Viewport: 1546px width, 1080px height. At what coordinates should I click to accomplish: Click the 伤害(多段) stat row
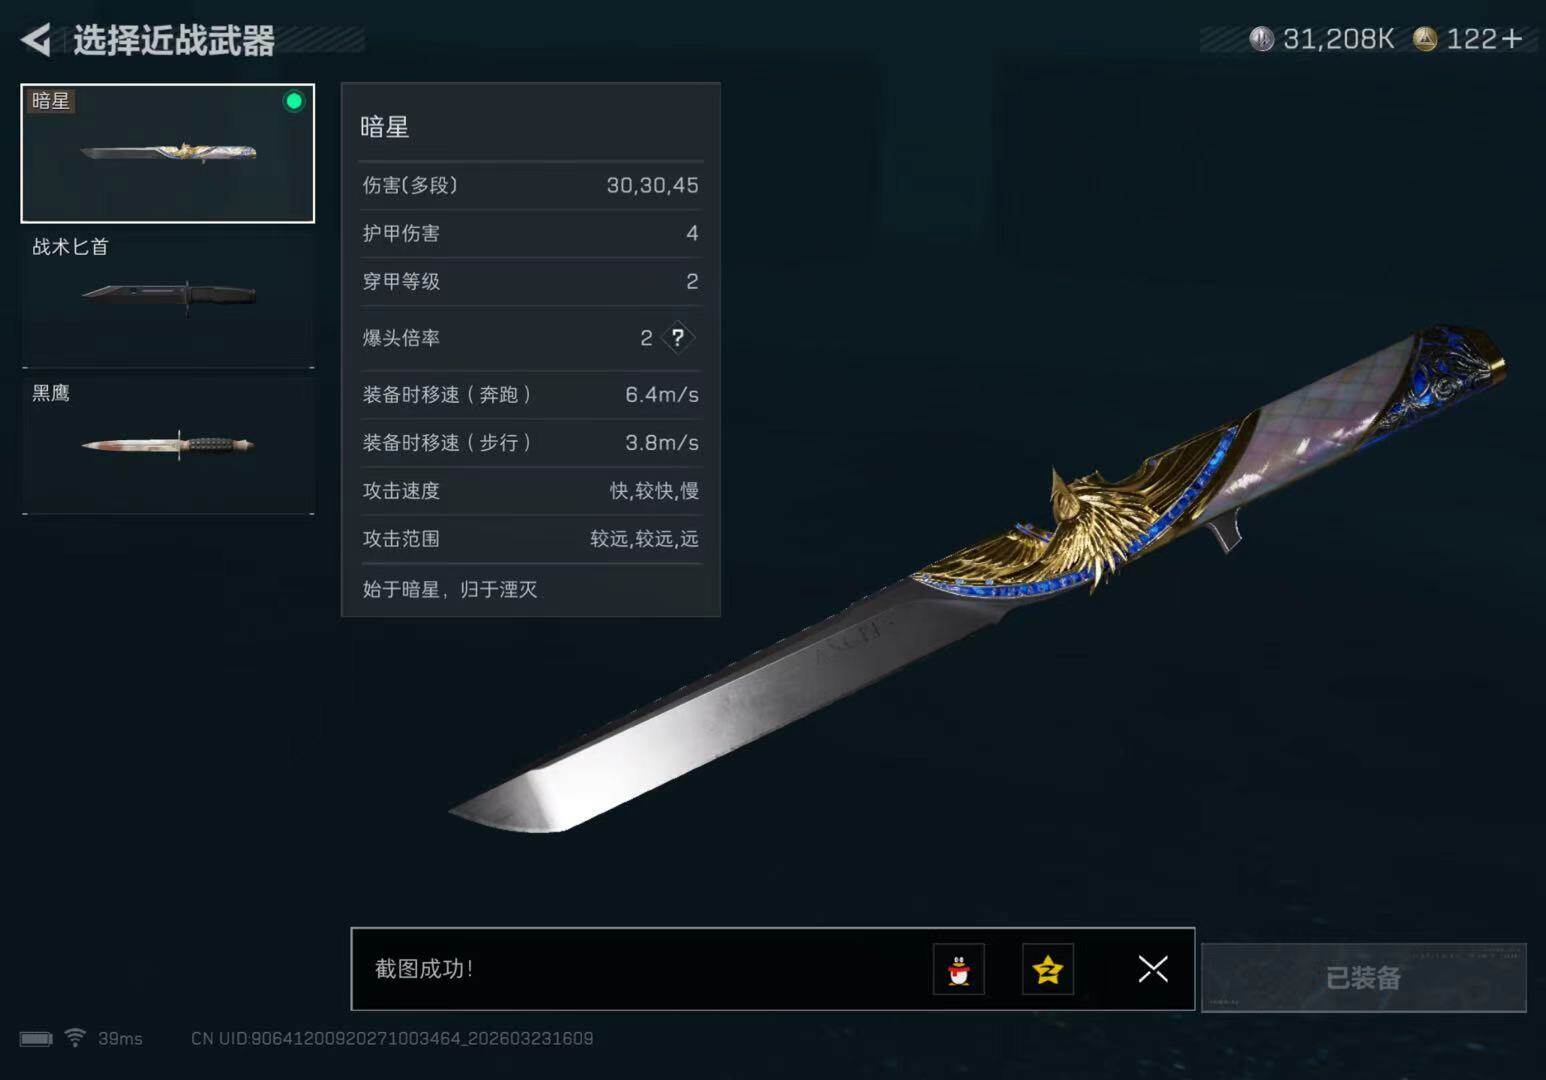coord(531,186)
